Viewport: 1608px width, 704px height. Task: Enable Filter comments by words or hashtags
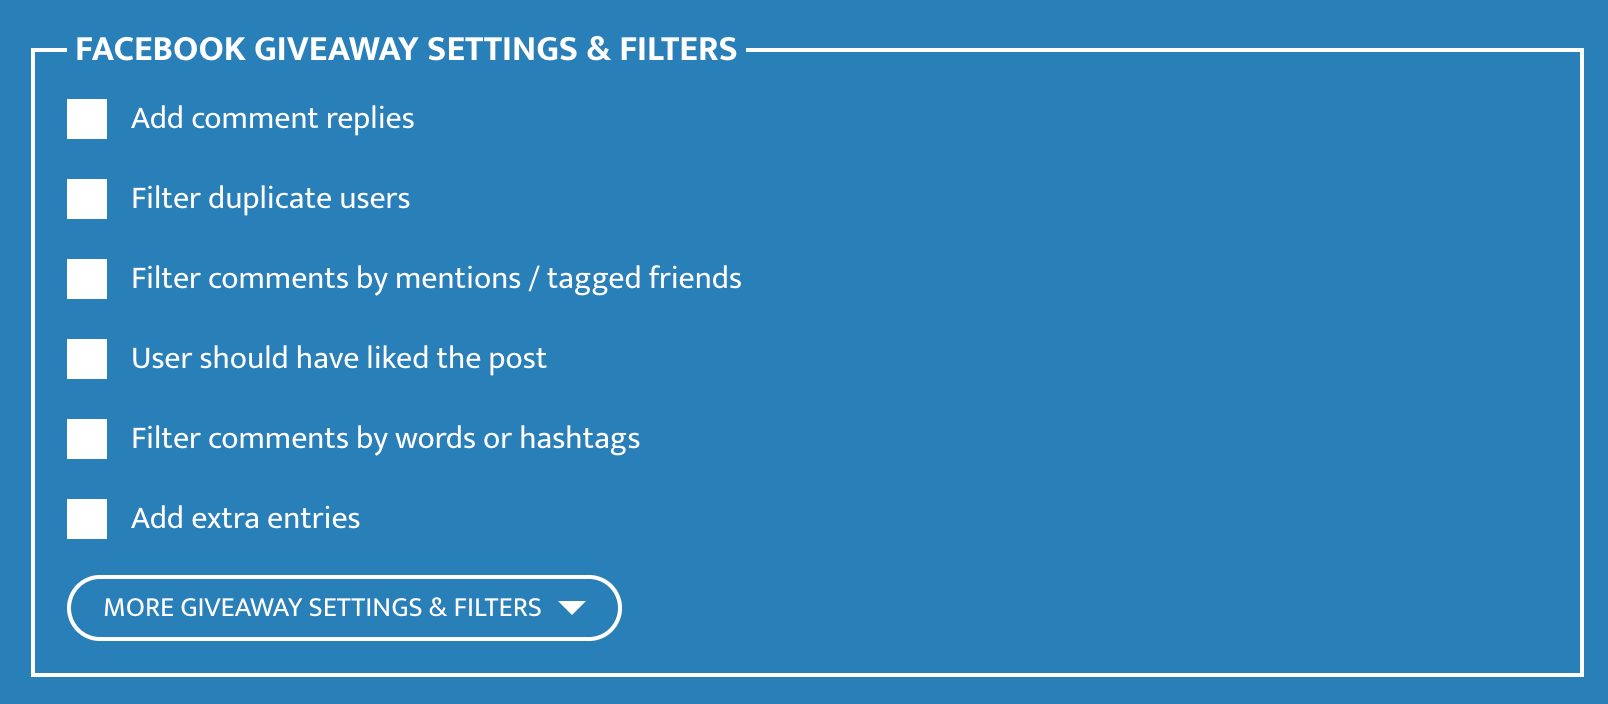(86, 438)
